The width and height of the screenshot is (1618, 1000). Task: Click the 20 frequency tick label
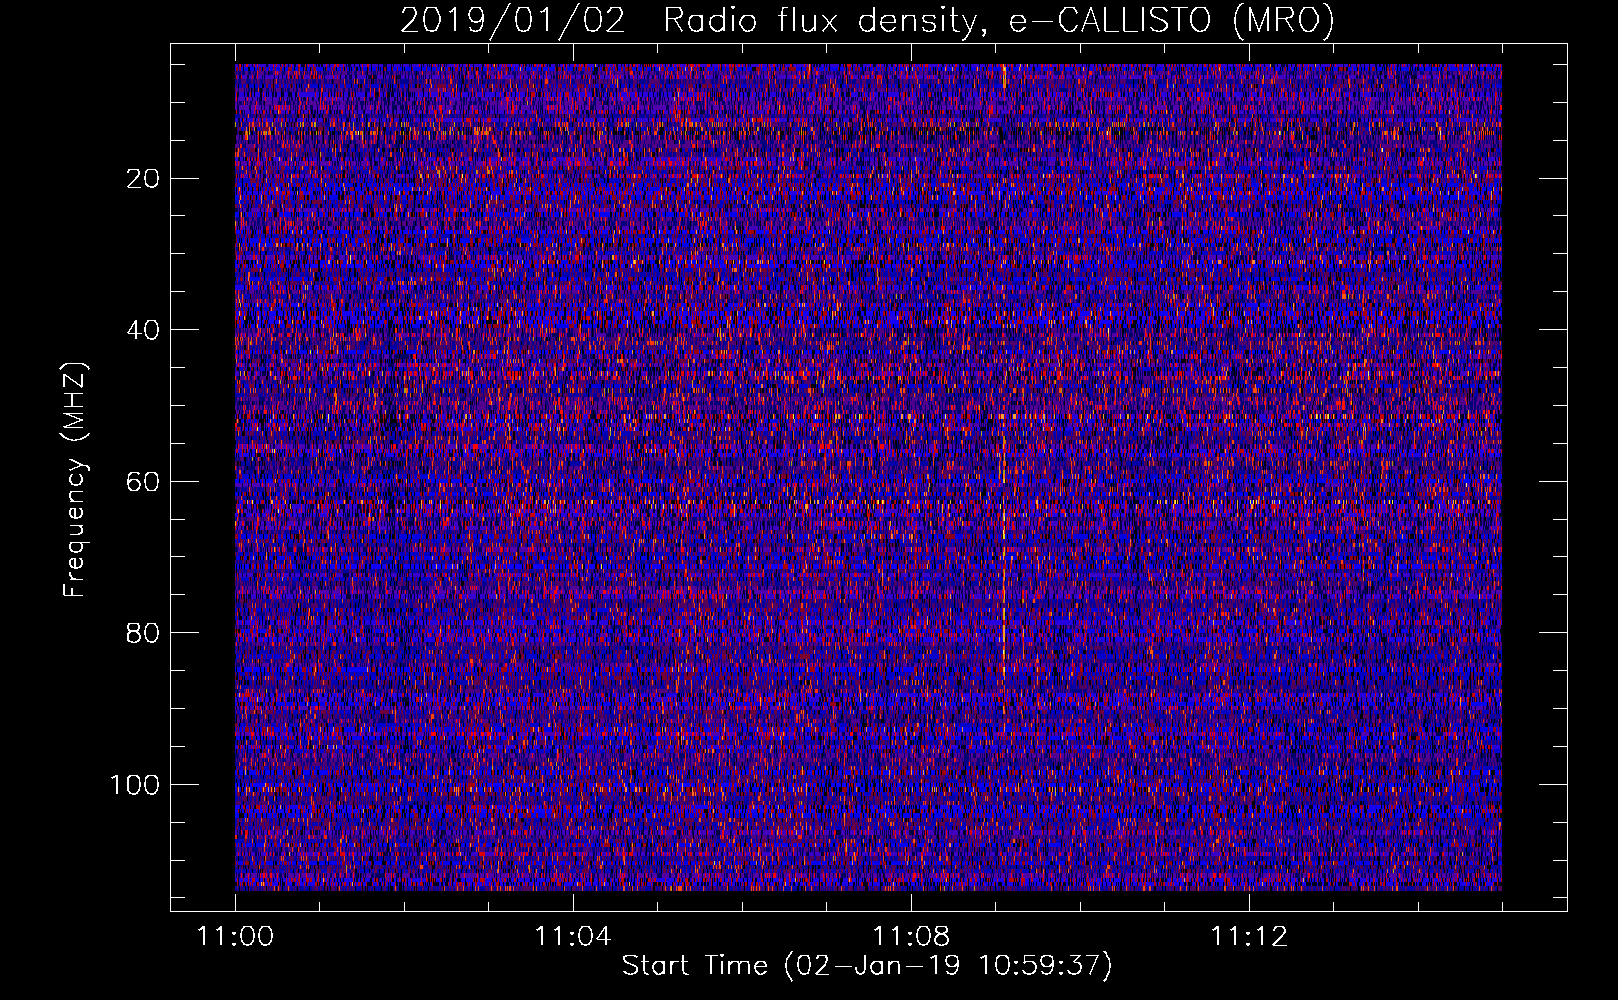(144, 179)
